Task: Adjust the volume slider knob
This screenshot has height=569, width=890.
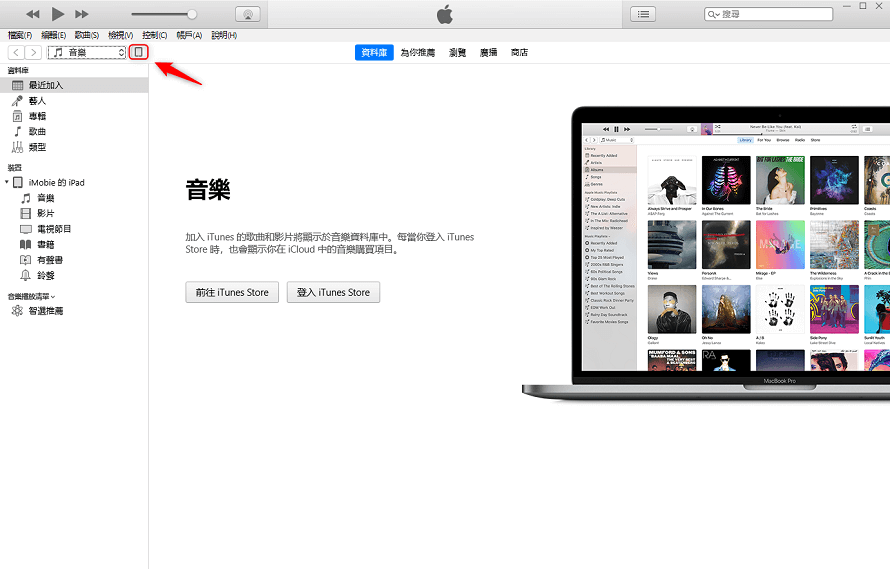Action: pos(192,14)
